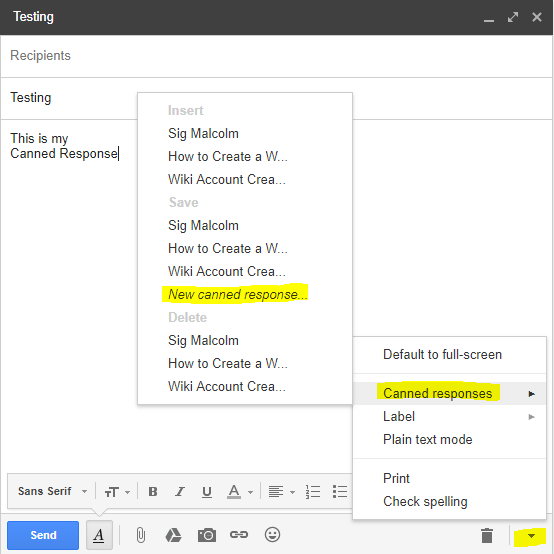Open the Sans Serif font dropdown
The height and width of the screenshot is (554, 554).
pos(52,491)
